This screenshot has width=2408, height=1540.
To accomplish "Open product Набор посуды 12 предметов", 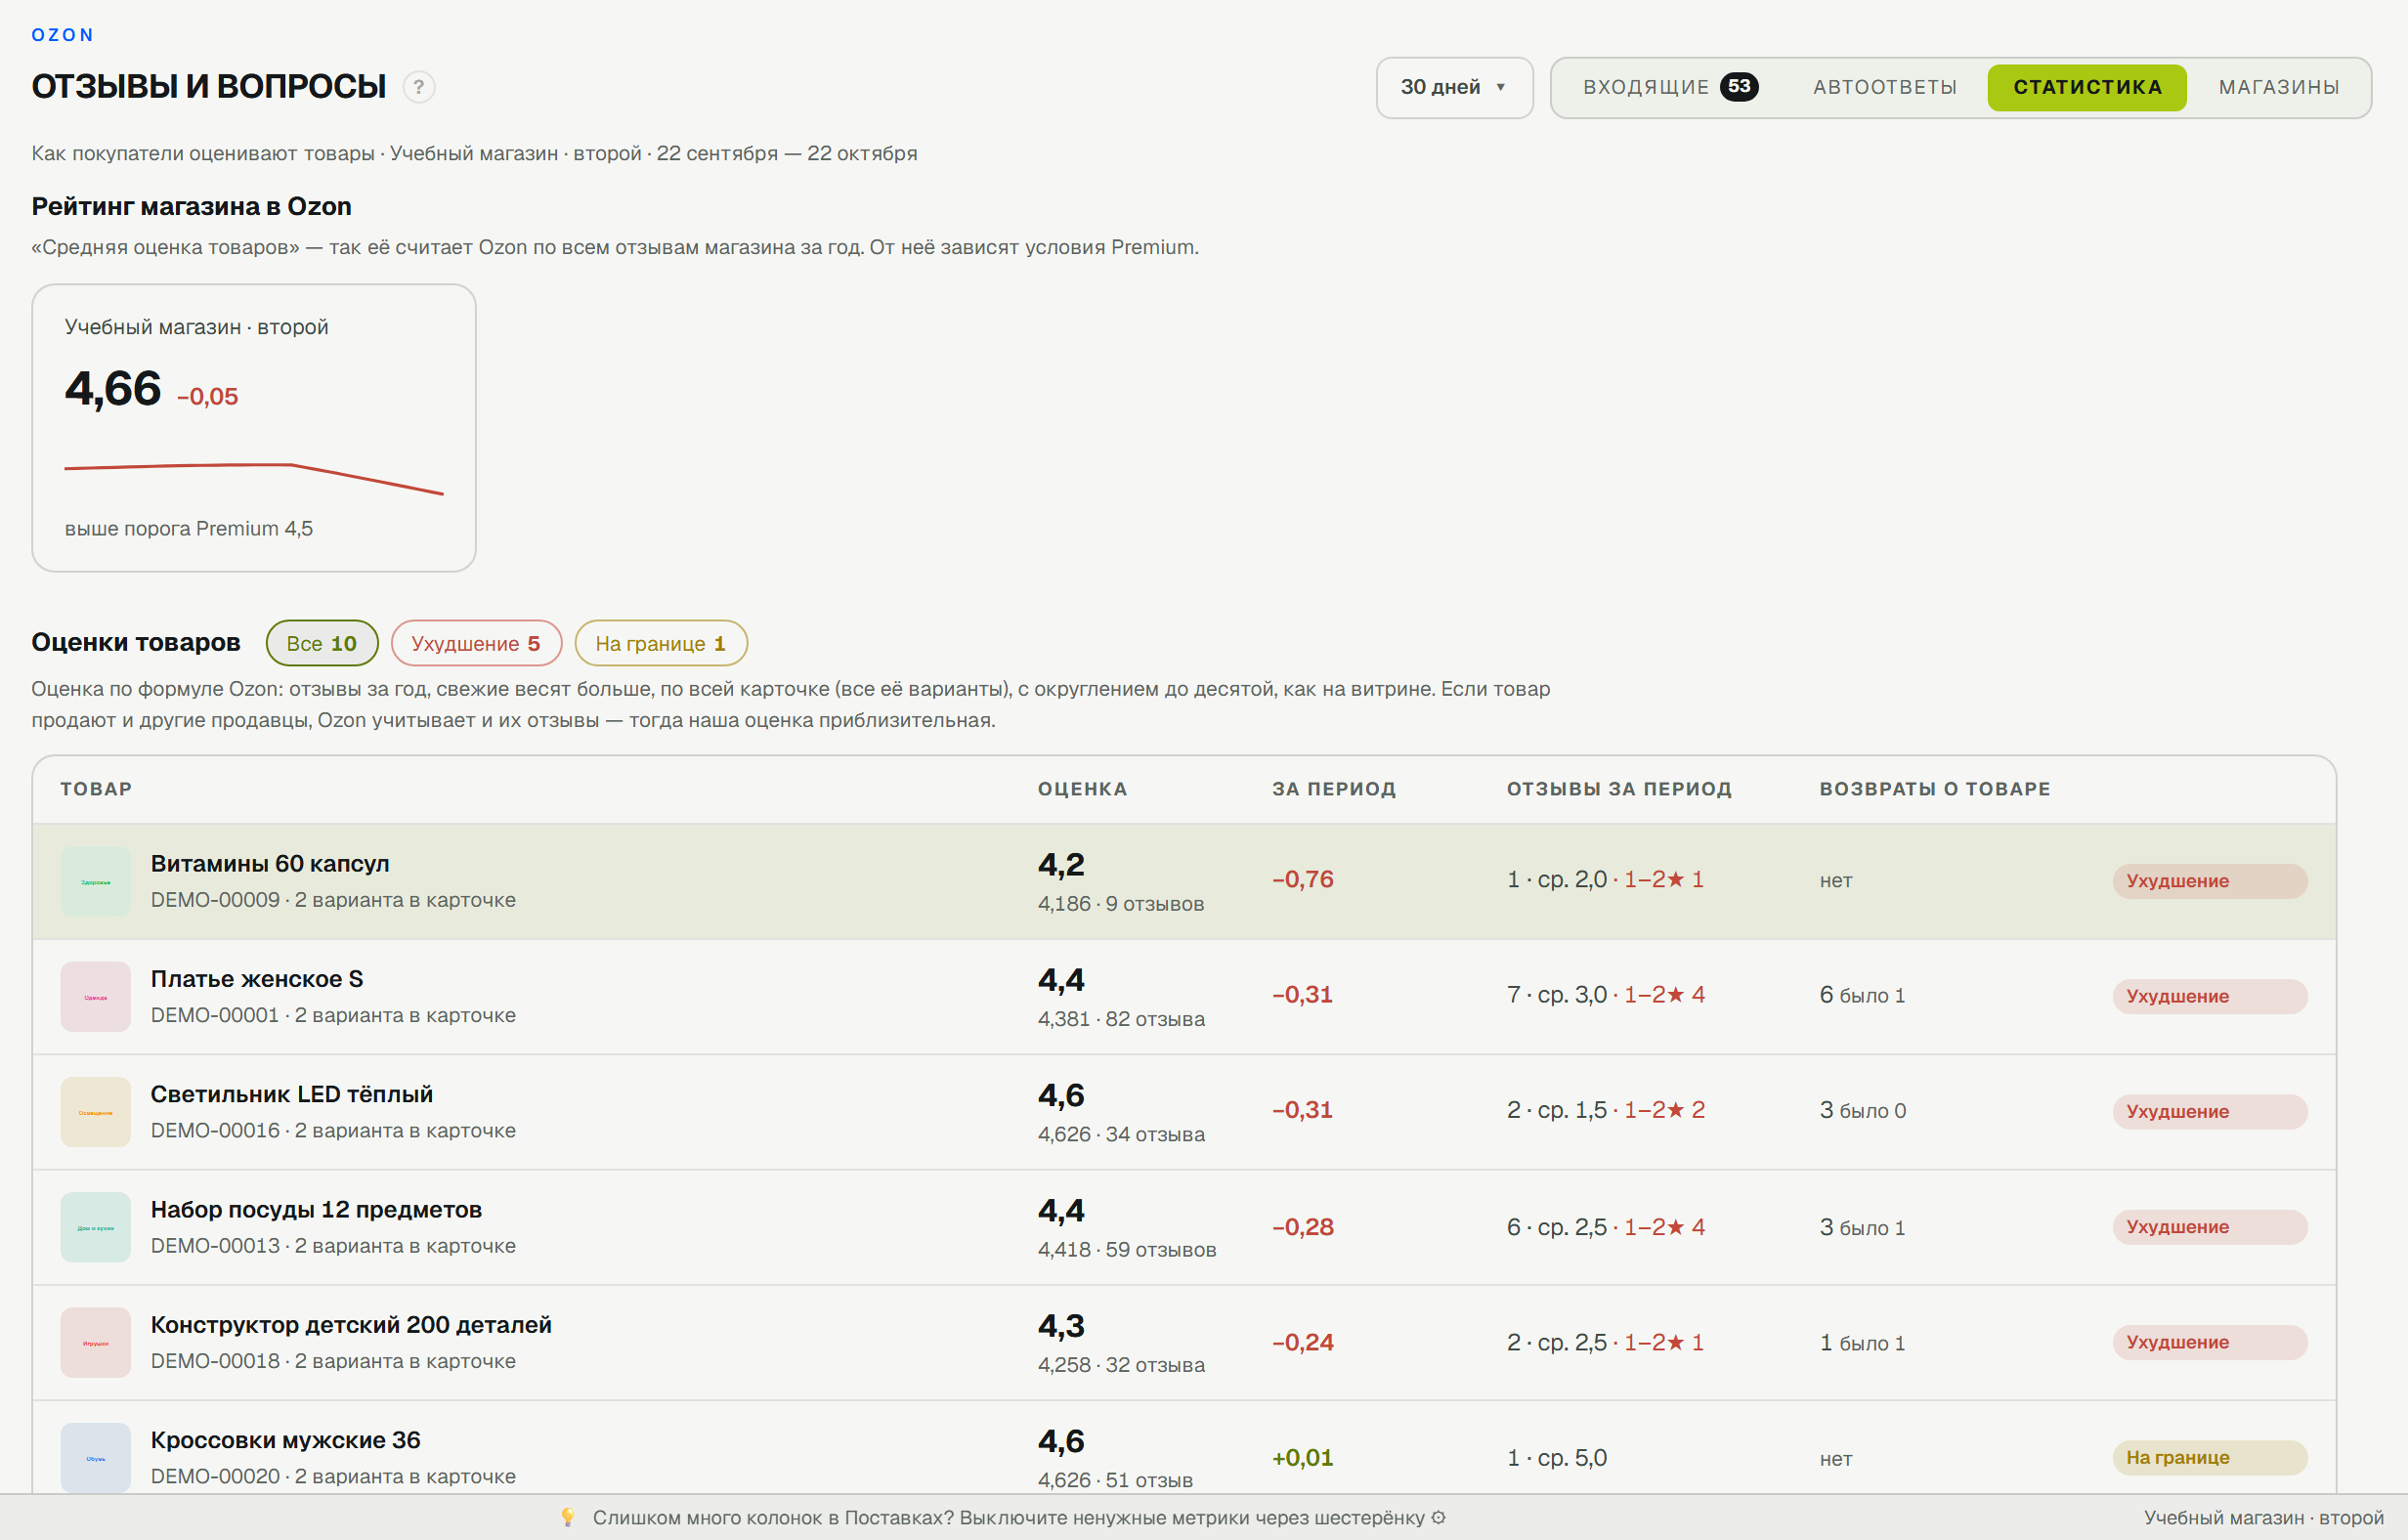I will [x=316, y=1209].
